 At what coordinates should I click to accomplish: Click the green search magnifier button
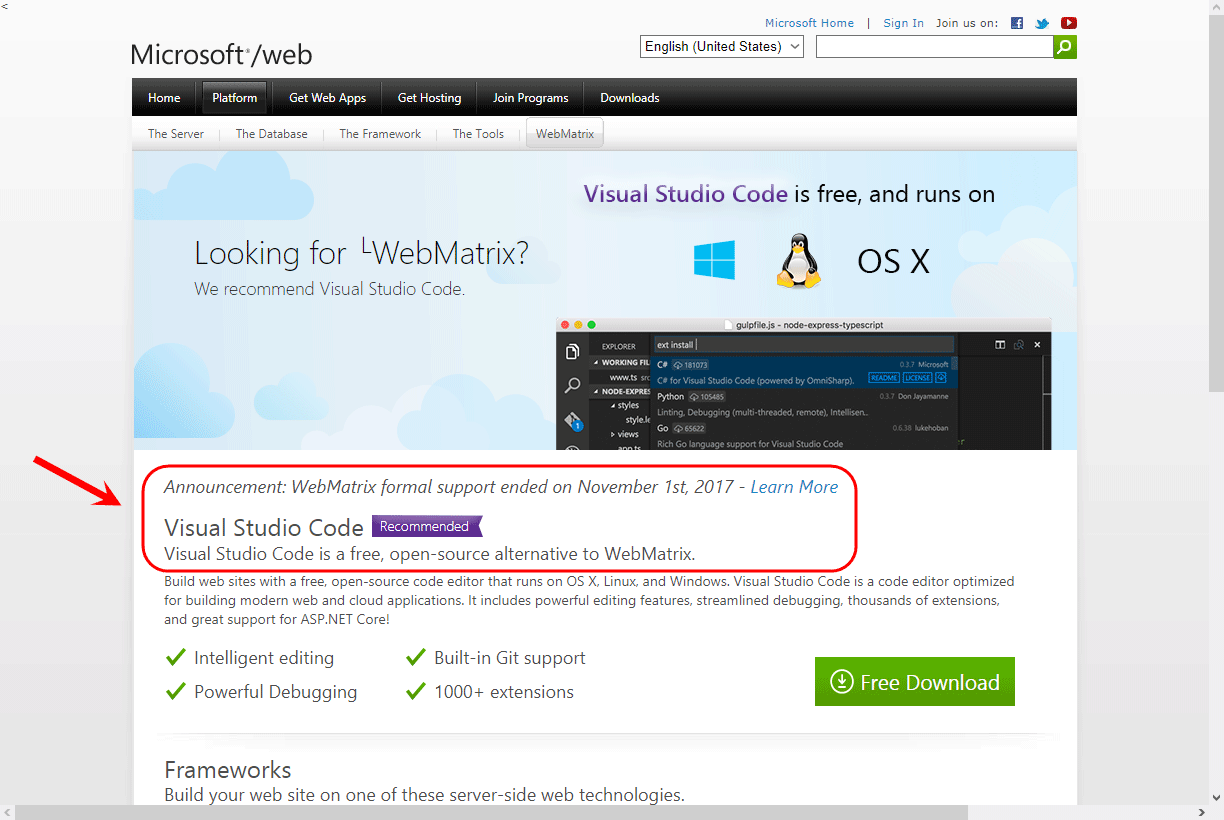coord(1065,47)
